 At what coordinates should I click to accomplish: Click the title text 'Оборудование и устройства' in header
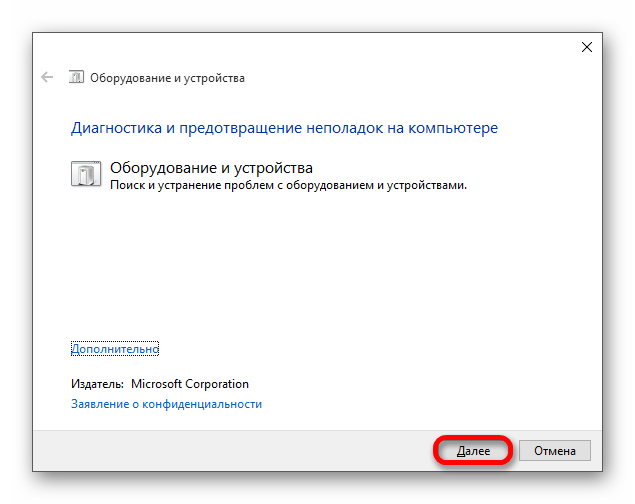click(x=167, y=78)
